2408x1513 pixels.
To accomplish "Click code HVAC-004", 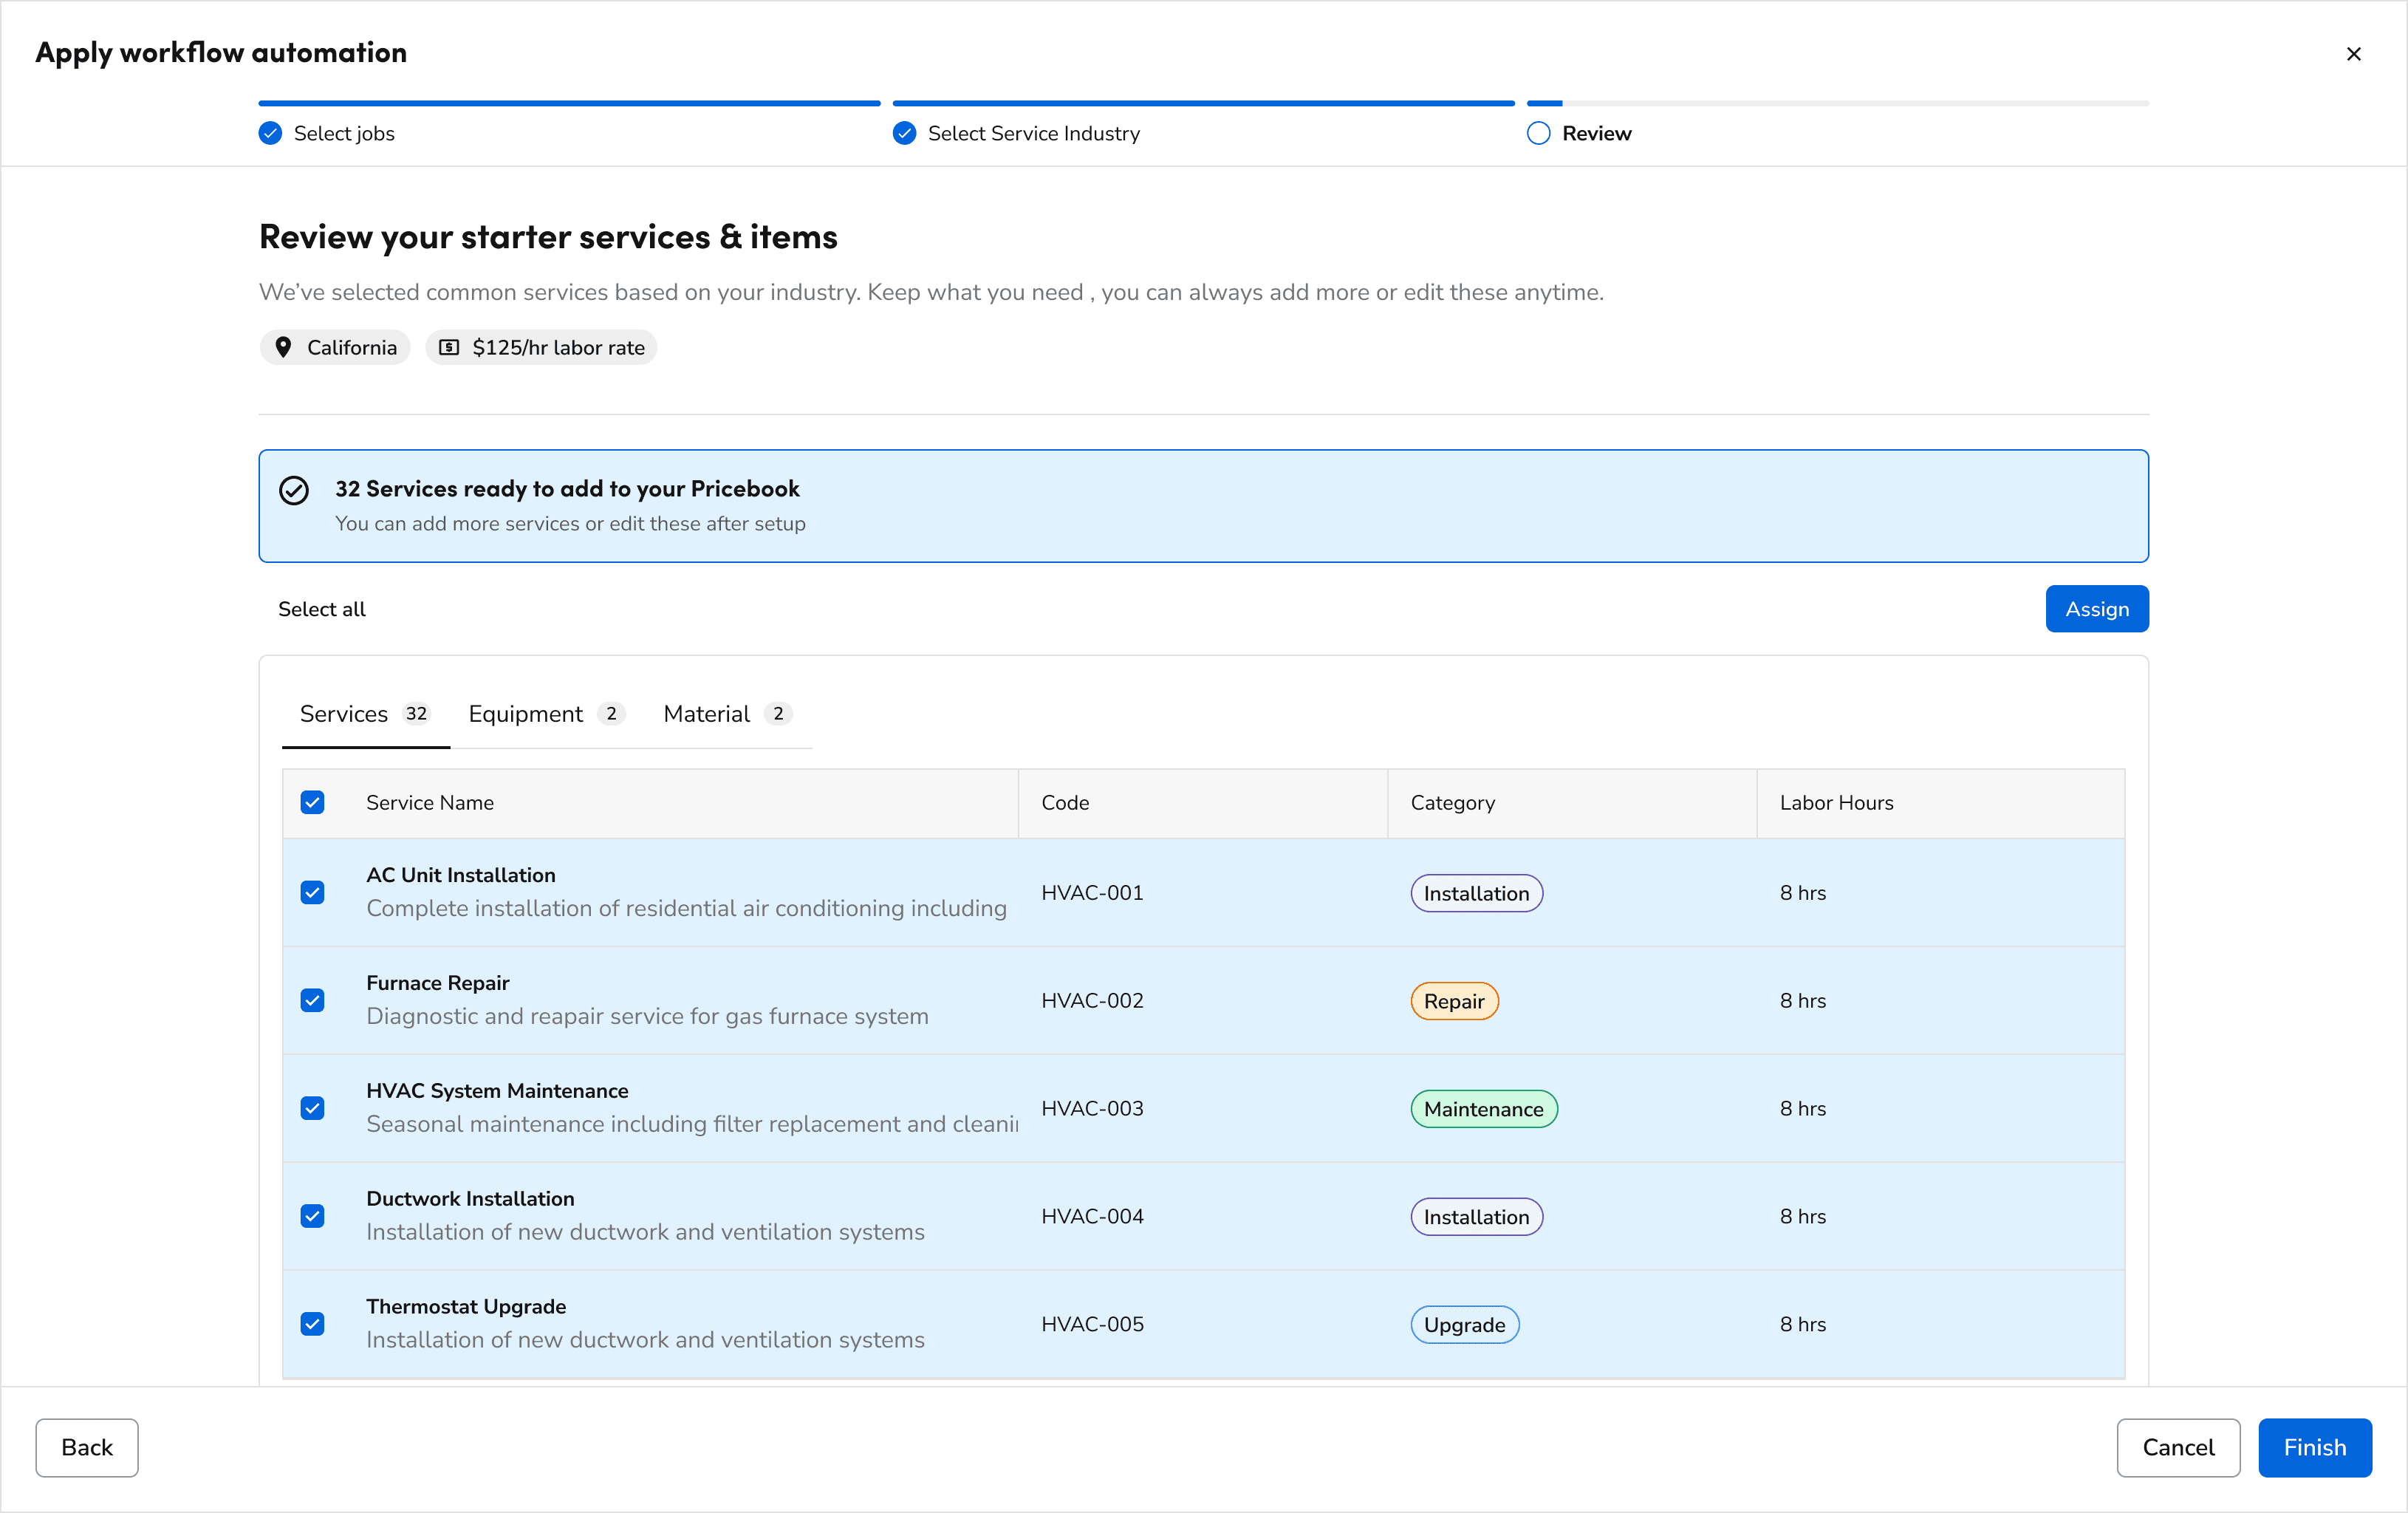I will point(1092,1216).
